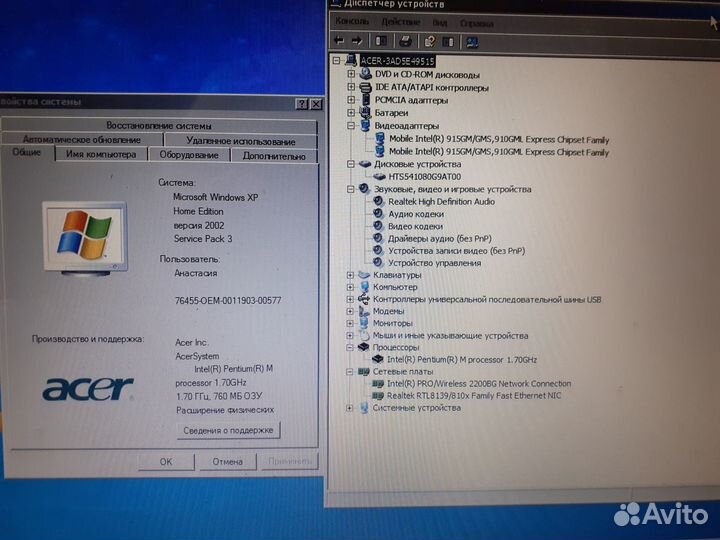
Task: Open the Справка menu
Action: click(x=477, y=23)
